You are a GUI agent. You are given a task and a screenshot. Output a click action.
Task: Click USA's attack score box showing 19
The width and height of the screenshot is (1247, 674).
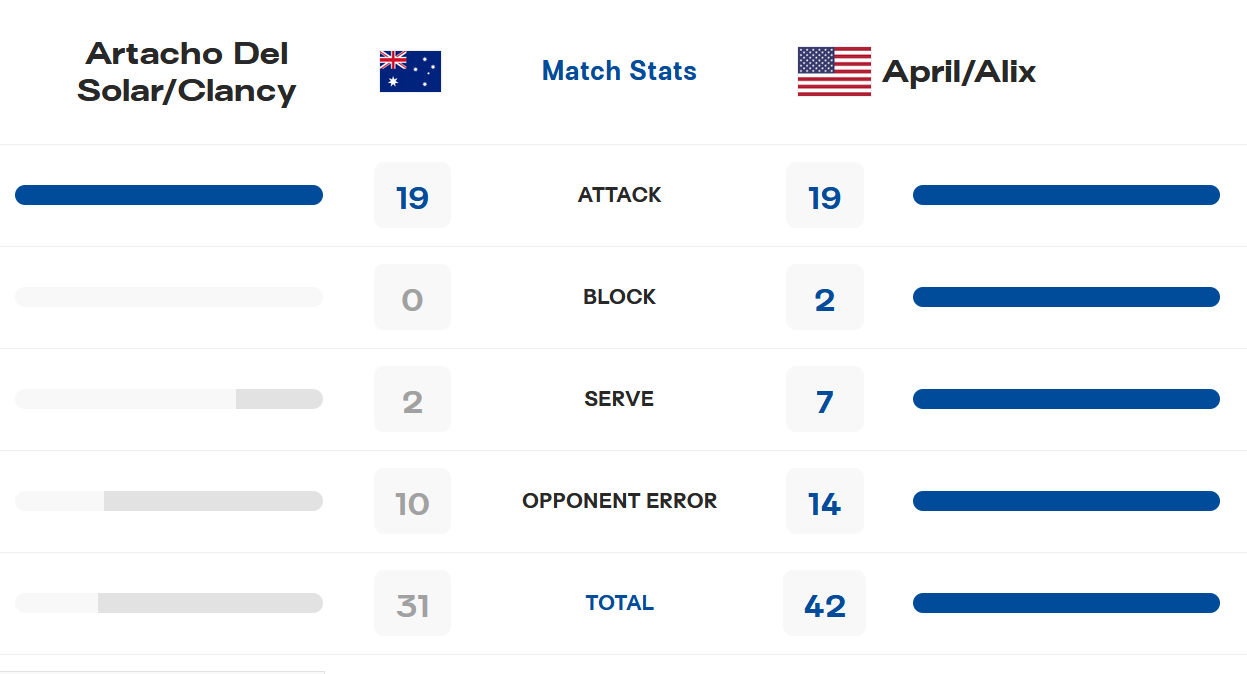824,195
